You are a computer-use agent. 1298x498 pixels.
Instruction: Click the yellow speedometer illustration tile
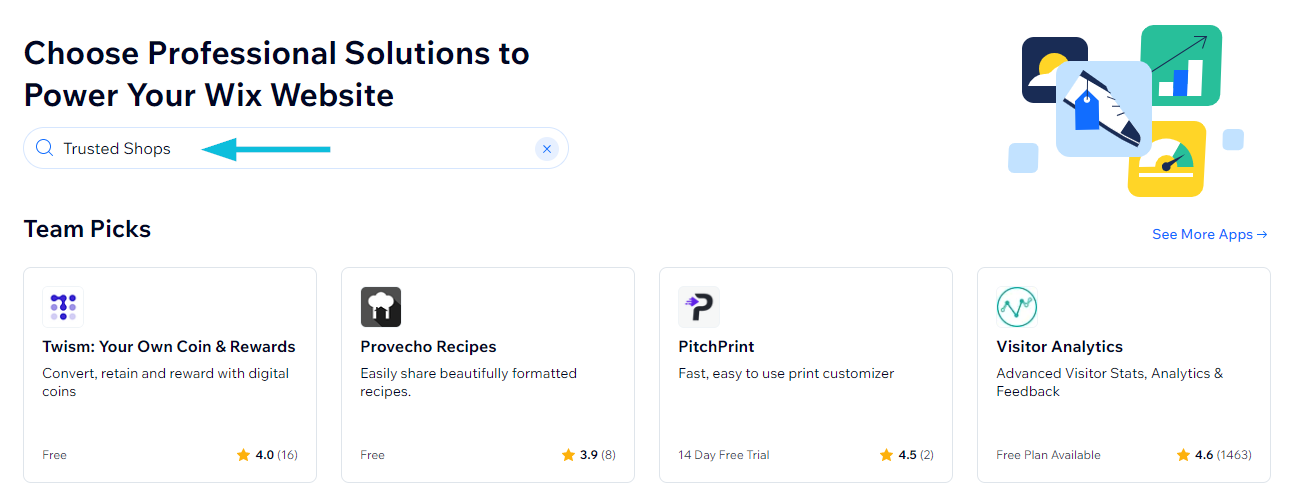1166,159
